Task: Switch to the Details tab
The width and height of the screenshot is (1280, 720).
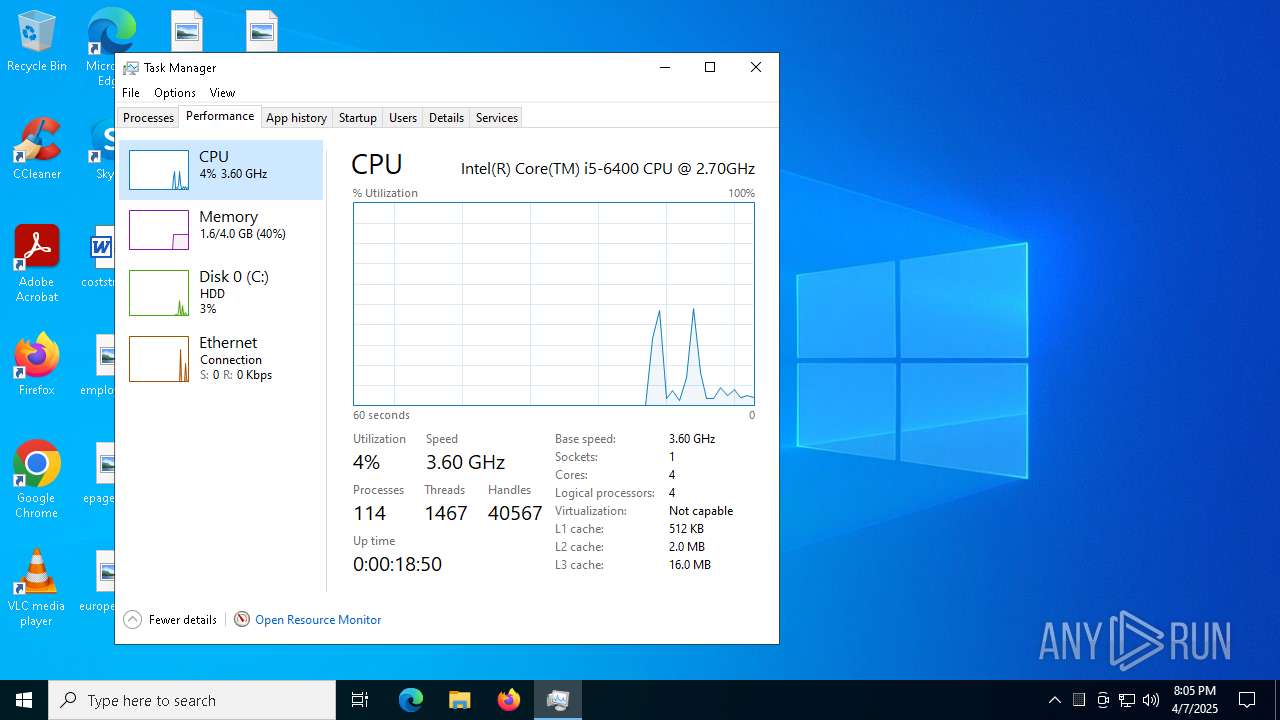Action: coord(446,118)
